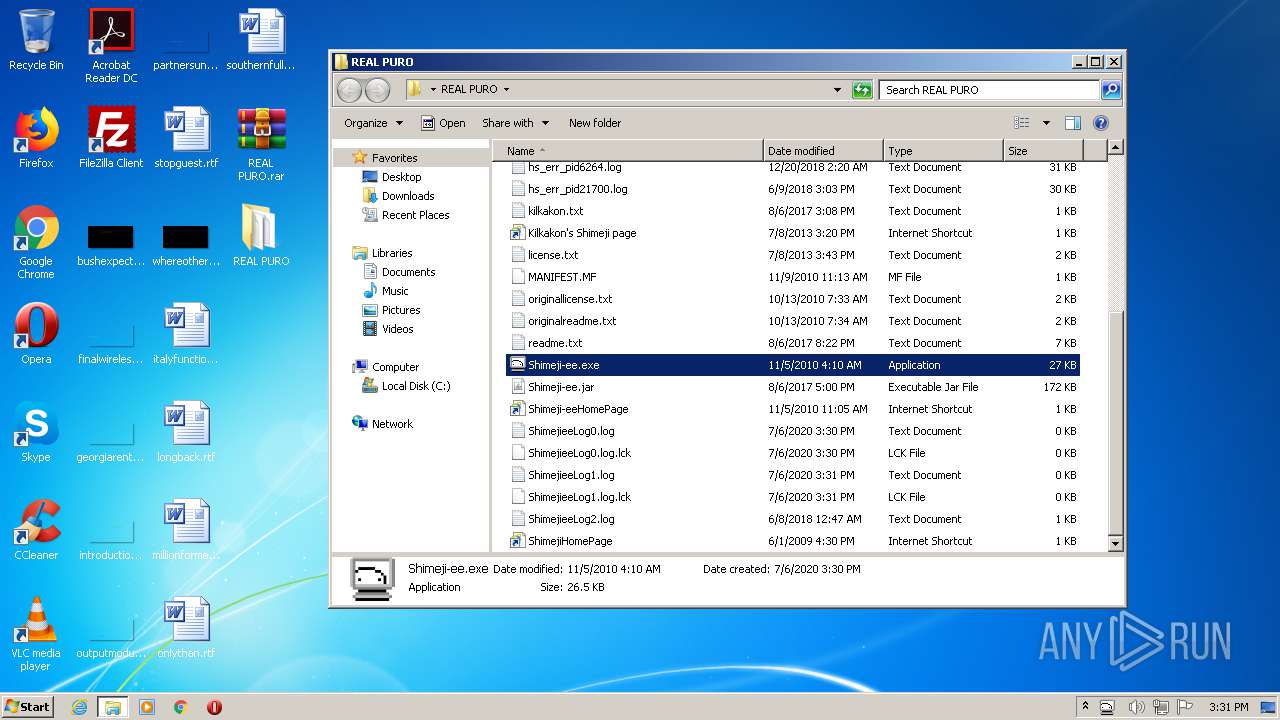Click the Forward navigation arrow in Explorer
1280x720 pixels.
[x=377, y=90]
